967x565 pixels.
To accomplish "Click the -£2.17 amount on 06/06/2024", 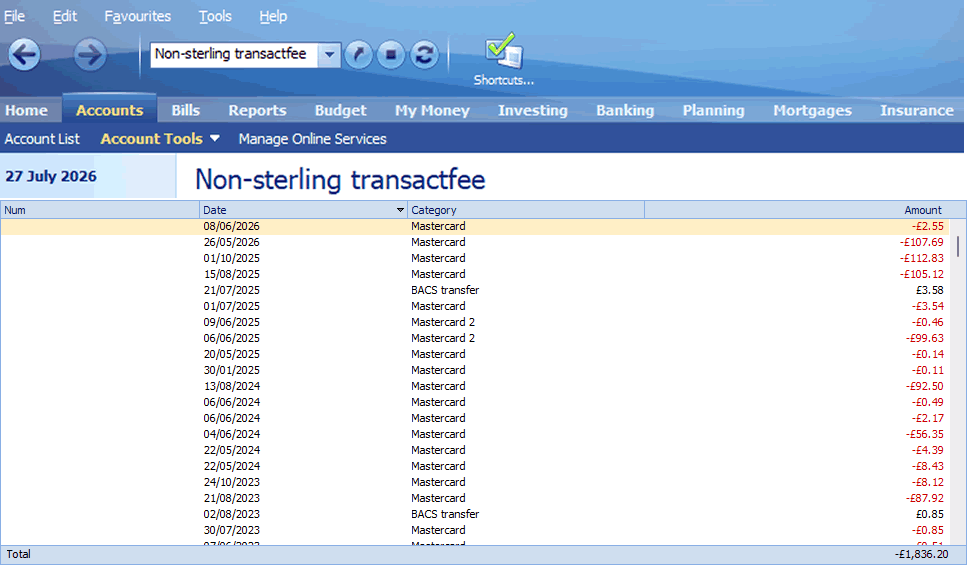I will pyautogui.click(x=928, y=419).
